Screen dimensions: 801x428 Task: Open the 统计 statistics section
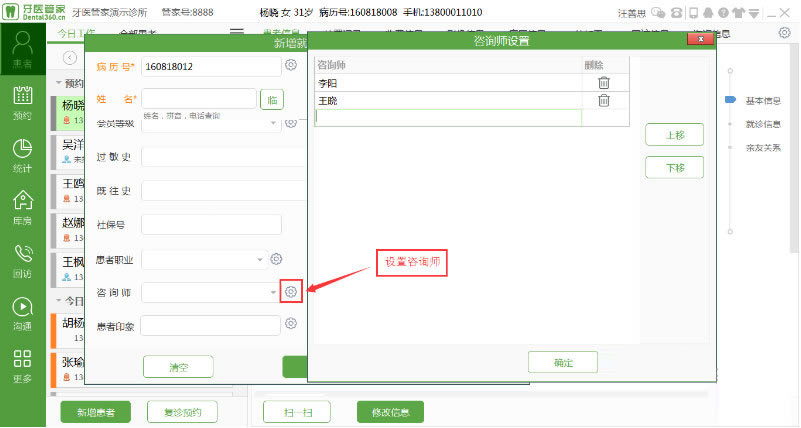click(x=22, y=155)
